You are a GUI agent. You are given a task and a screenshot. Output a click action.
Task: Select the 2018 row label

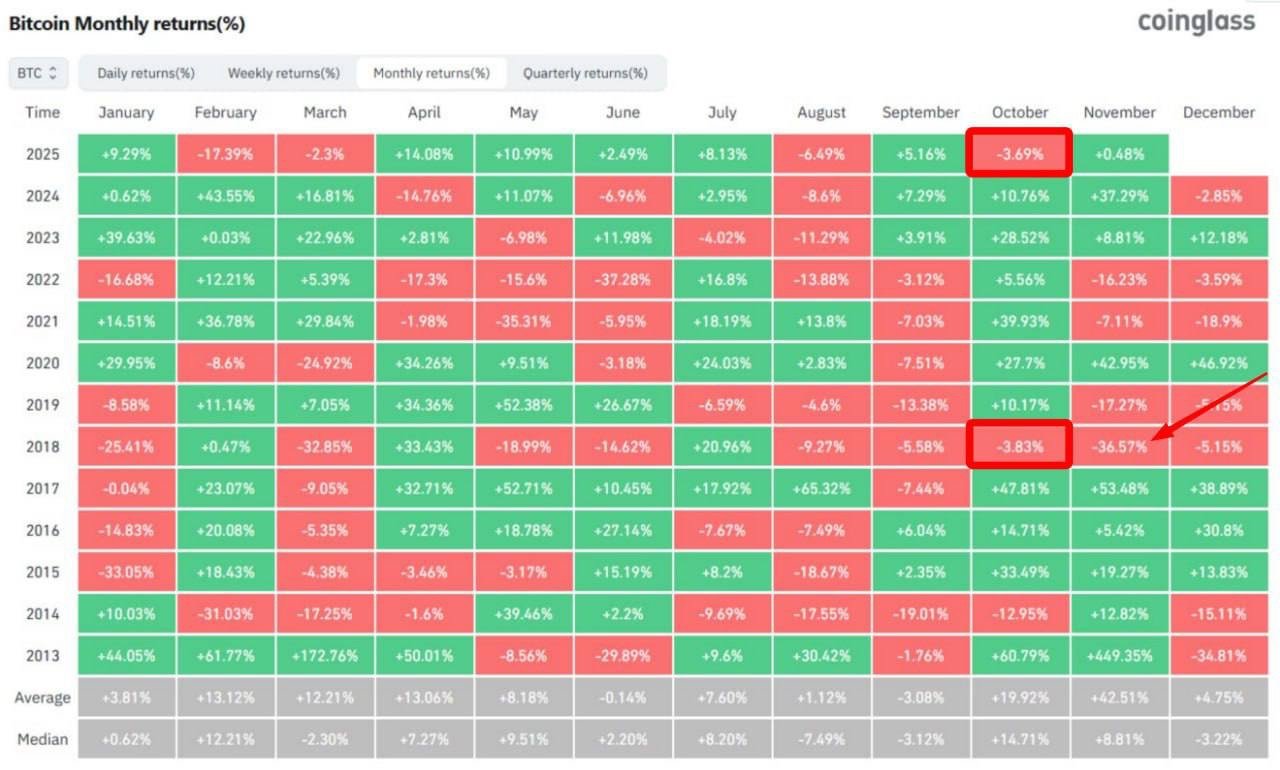tap(43, 446)
